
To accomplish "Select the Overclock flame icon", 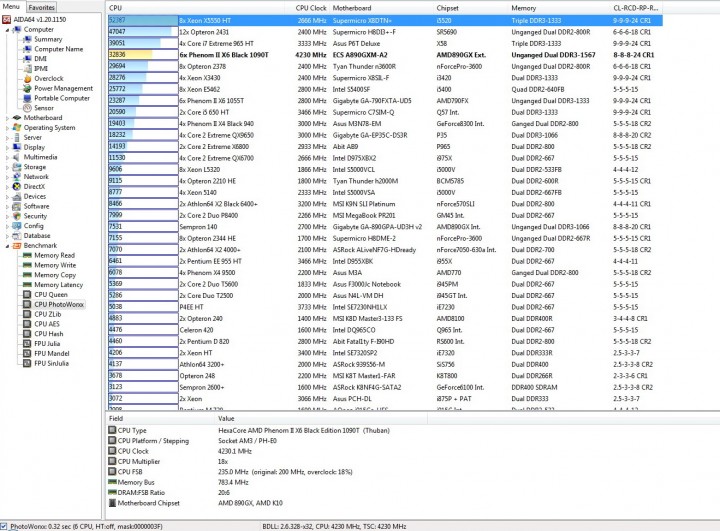I will [27, 78].
